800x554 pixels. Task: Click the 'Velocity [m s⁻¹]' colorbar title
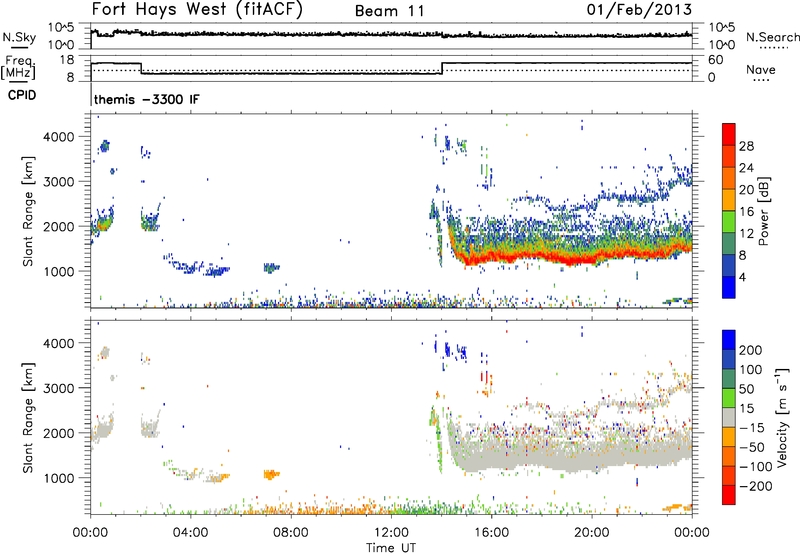781,417
